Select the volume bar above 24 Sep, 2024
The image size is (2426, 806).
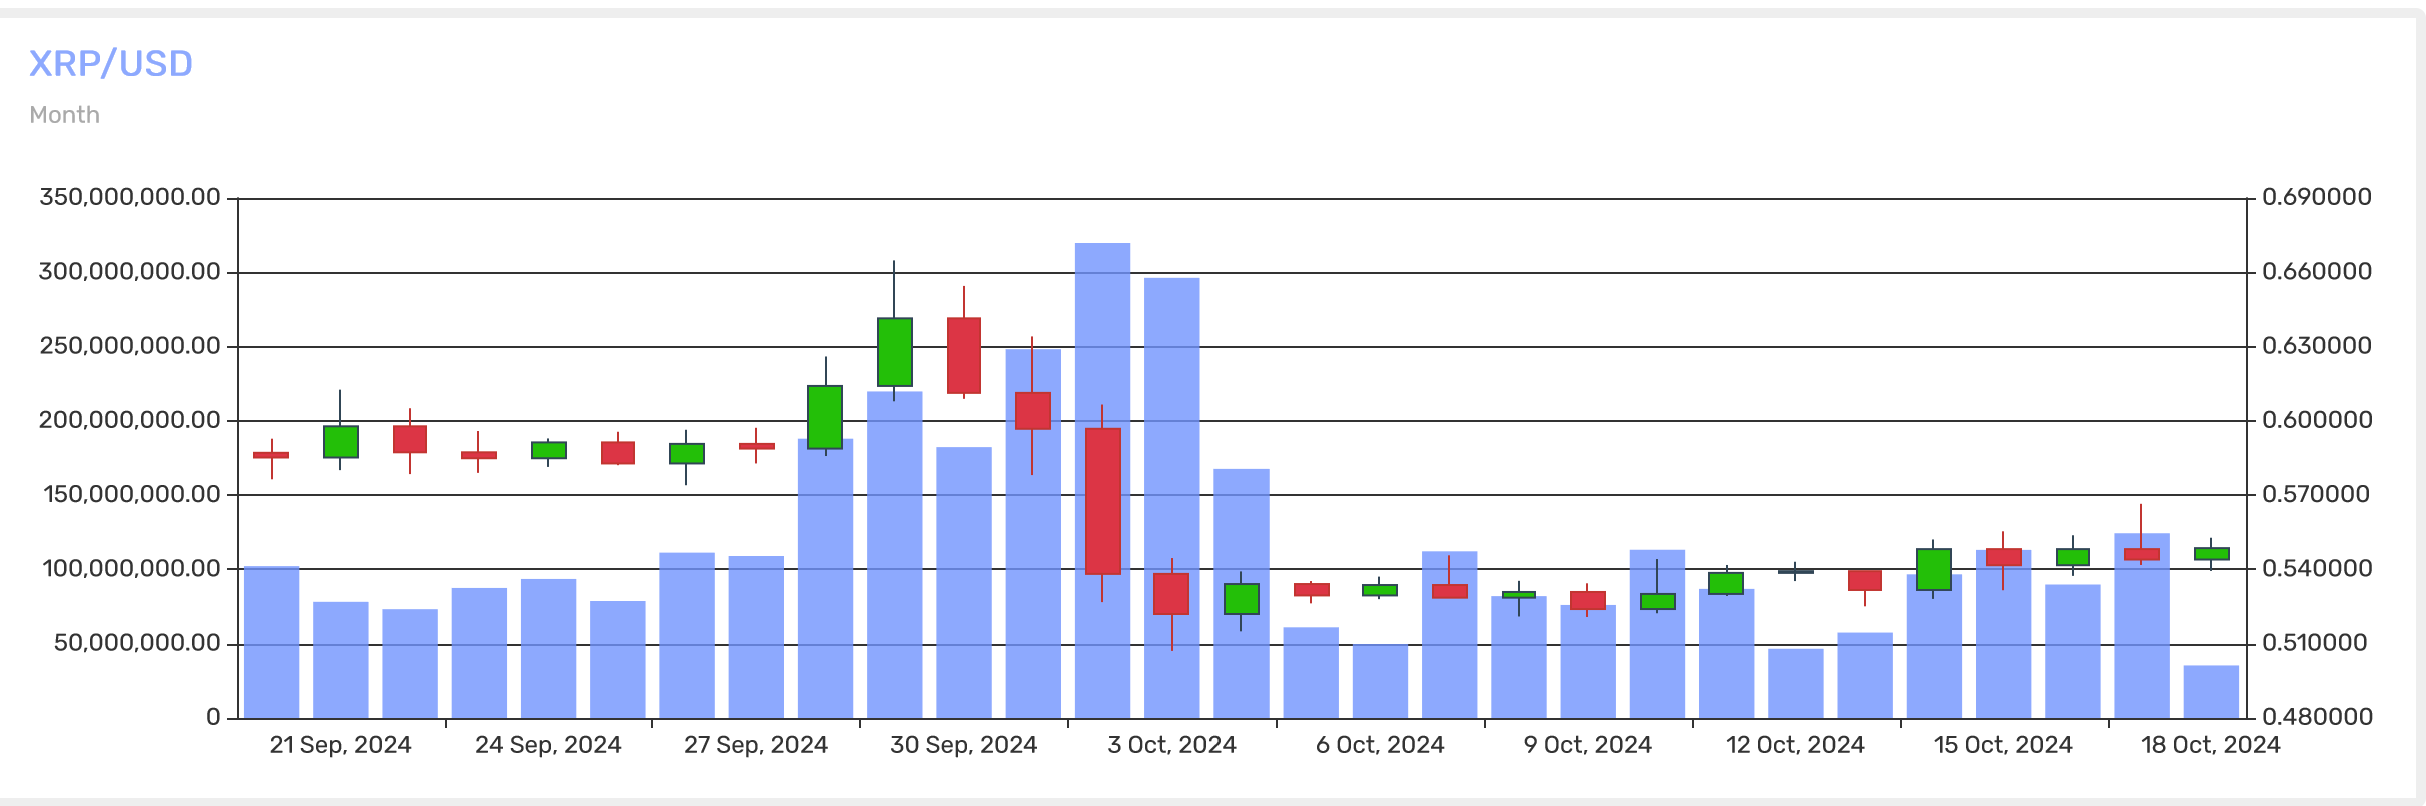(x=548, y=649)
